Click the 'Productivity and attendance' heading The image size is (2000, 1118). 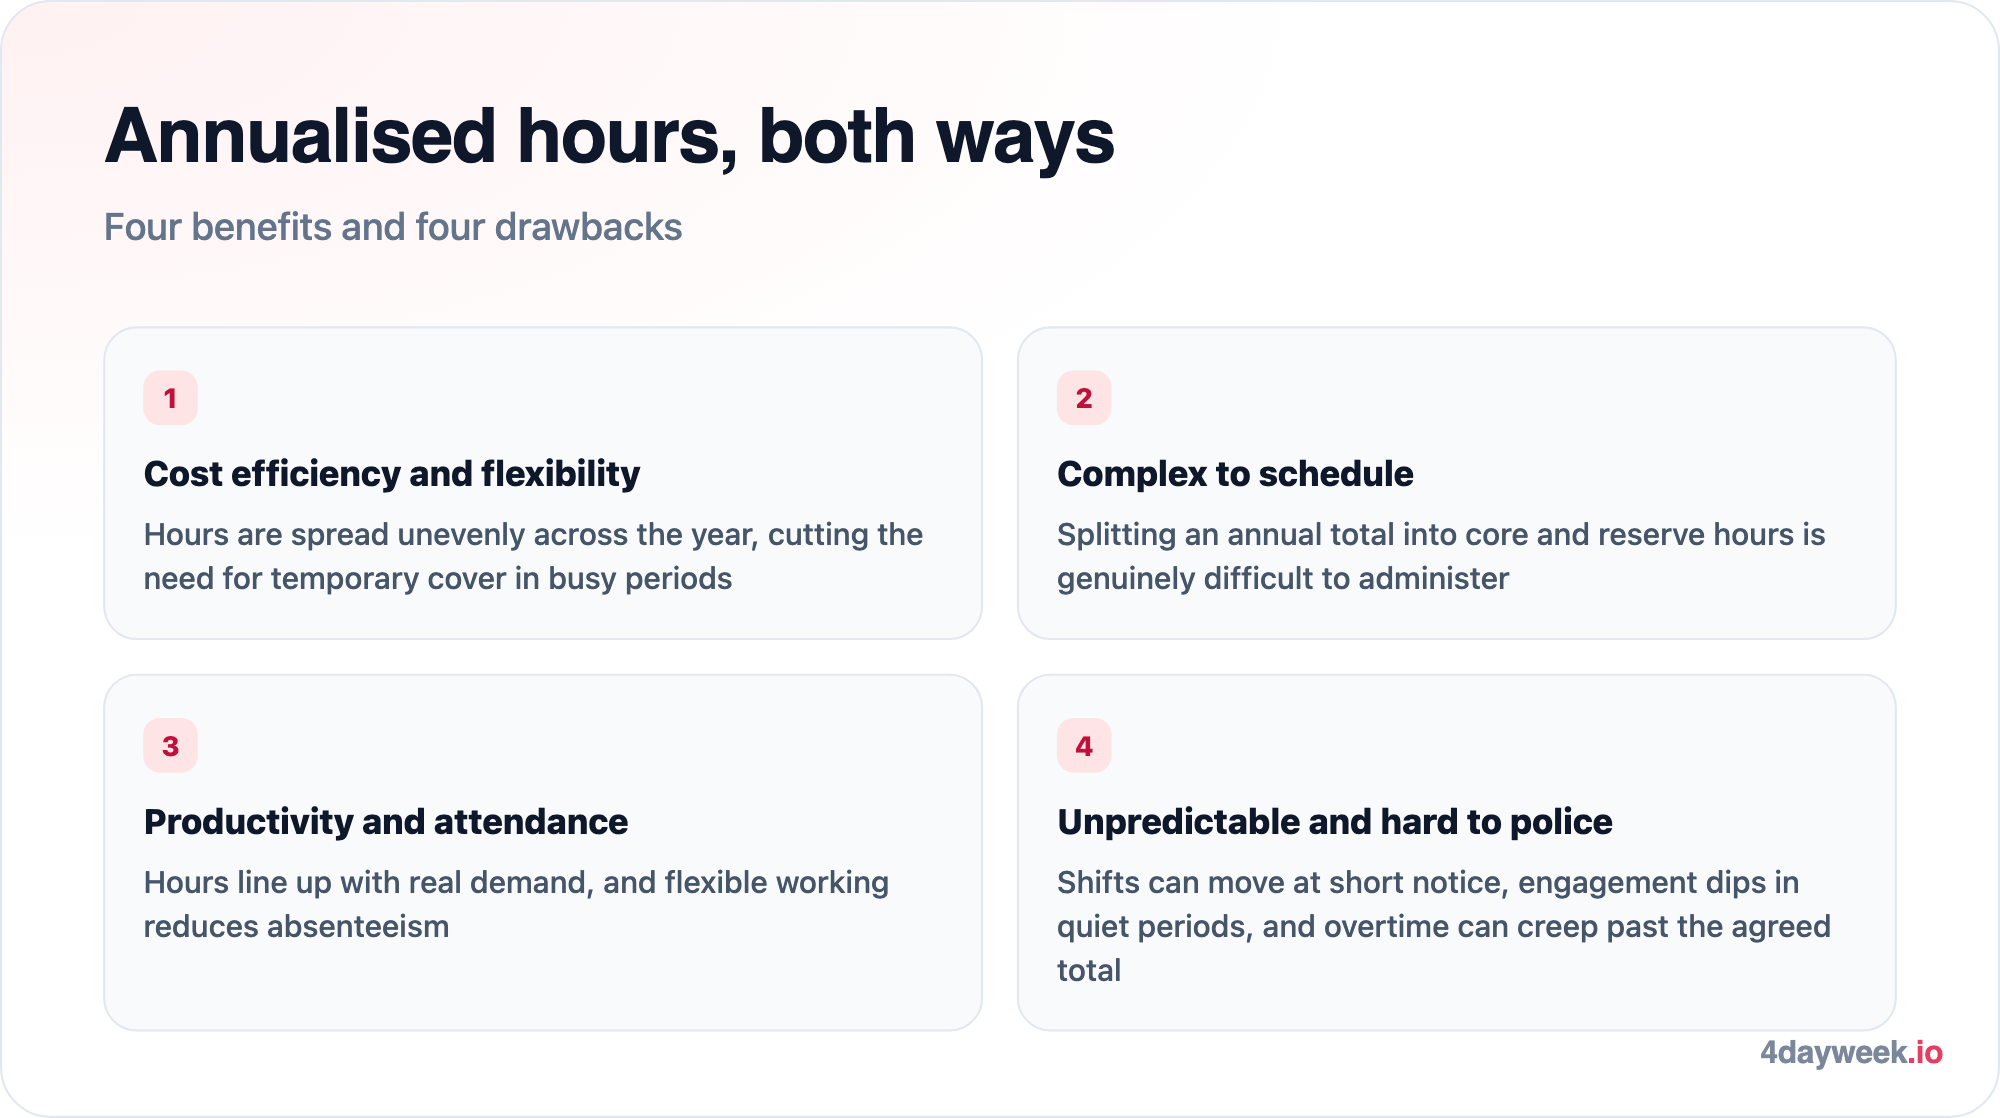pos(386,821)
